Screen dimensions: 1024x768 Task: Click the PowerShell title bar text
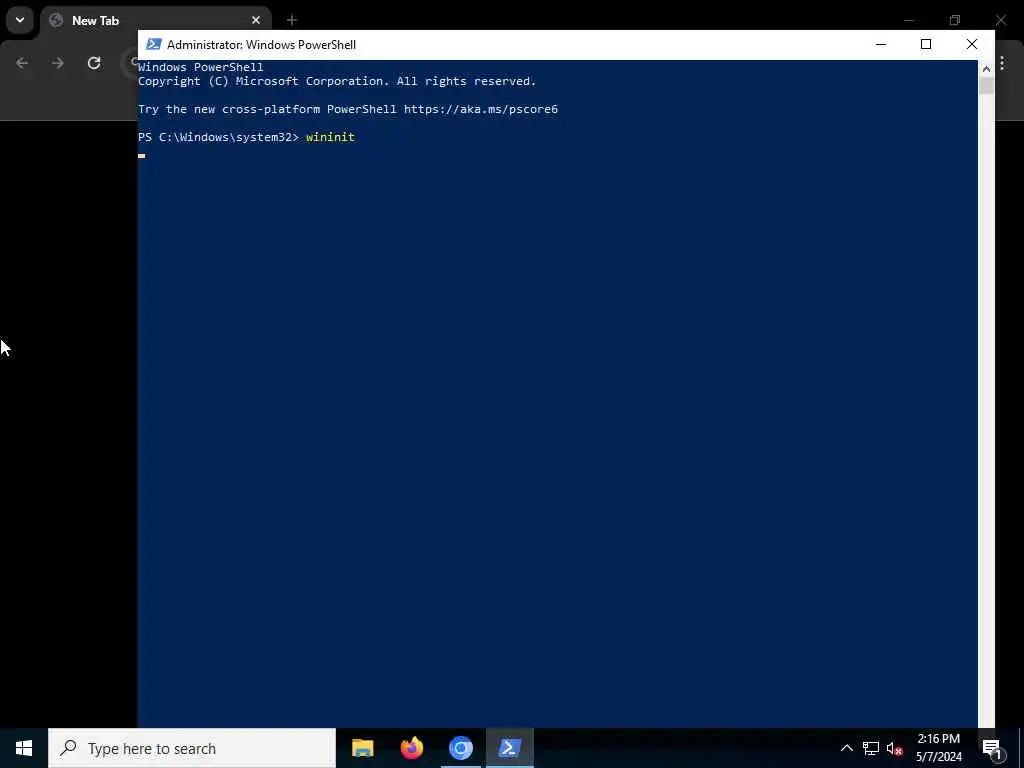(x=261, y=44)
